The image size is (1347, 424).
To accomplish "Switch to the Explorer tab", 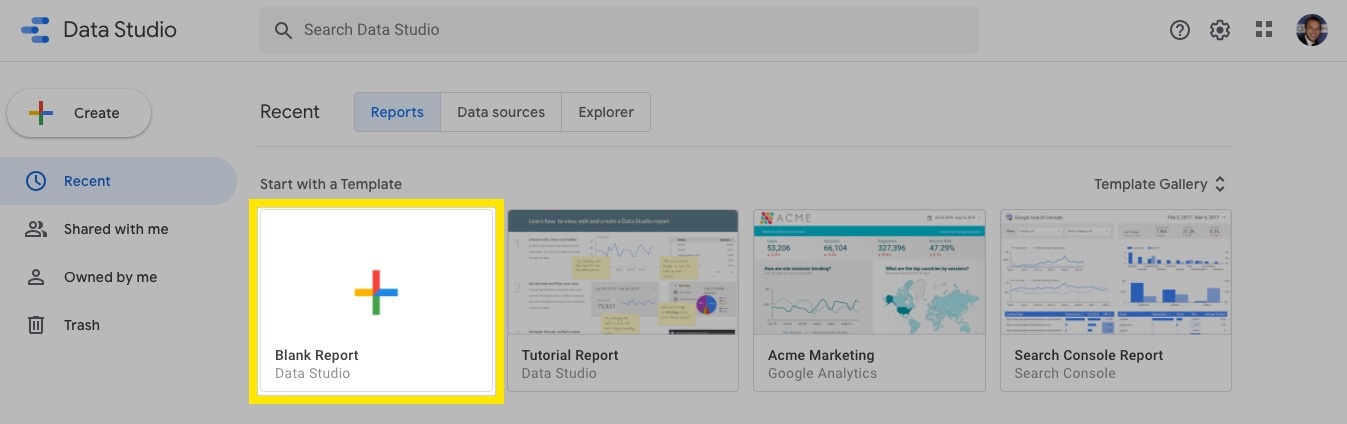I will 606,112.
